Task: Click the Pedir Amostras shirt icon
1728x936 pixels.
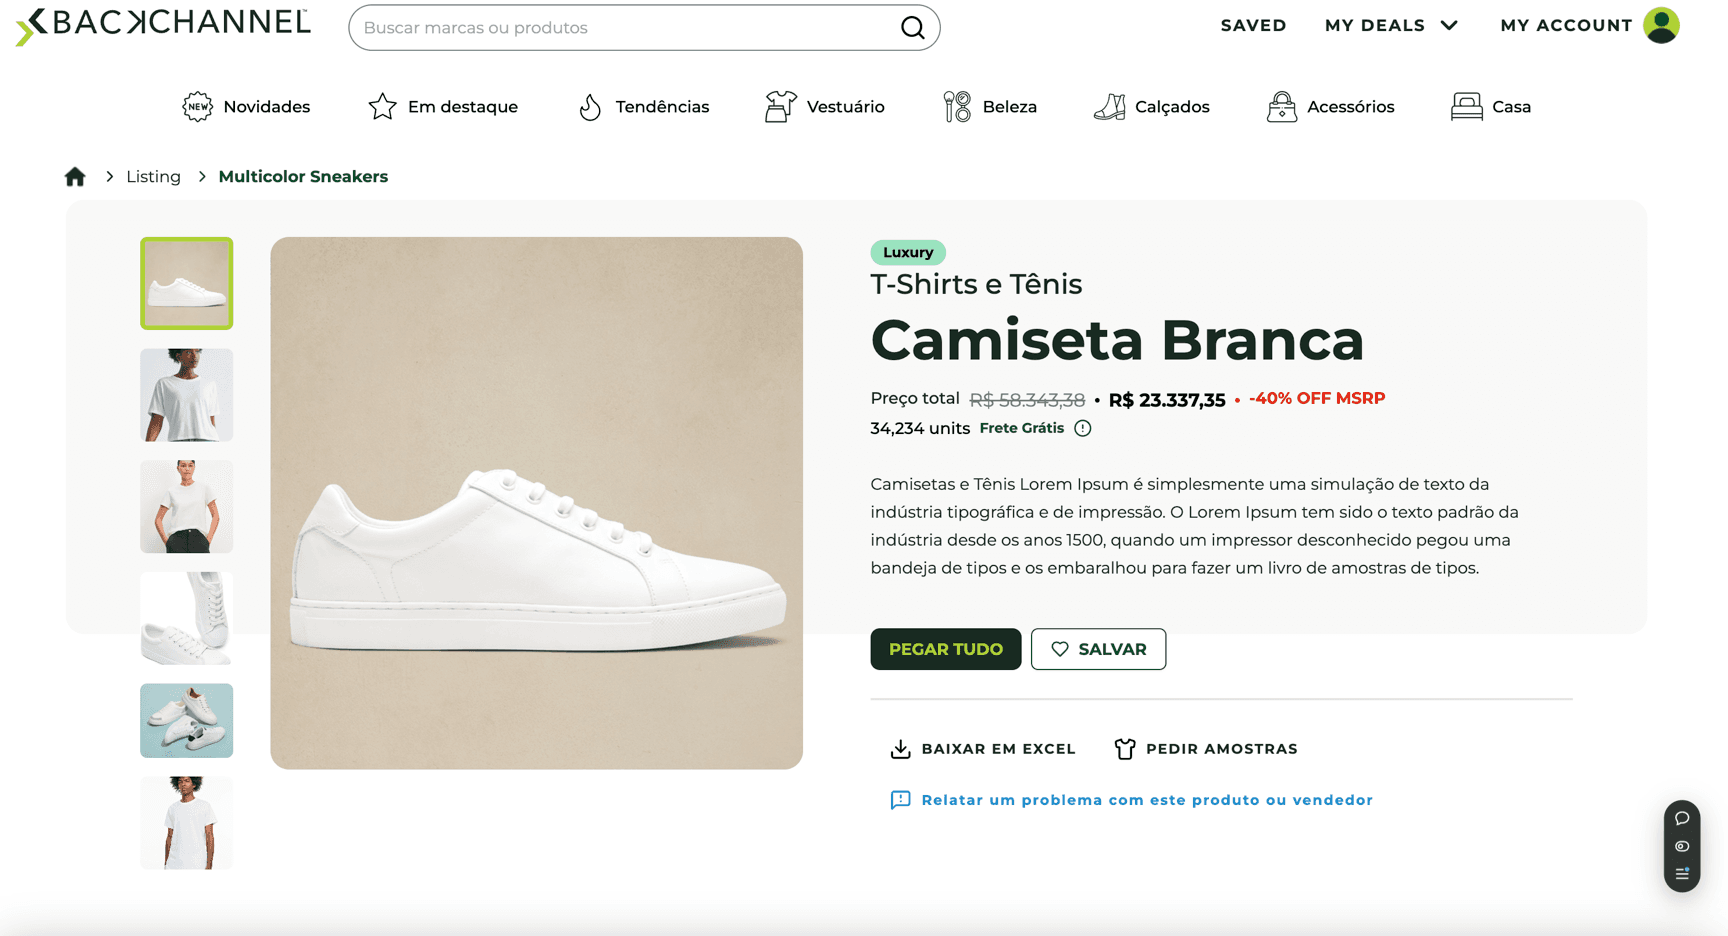Action: click(1125, 749)
